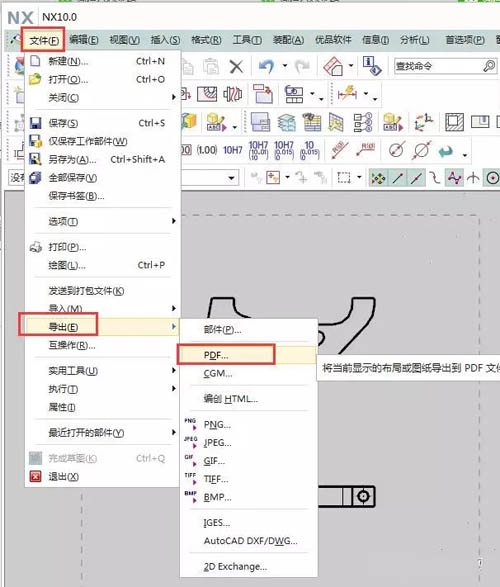Open the Edit (编辑) menu
Viewport: 500px width, 587px height.
[84, 40]
